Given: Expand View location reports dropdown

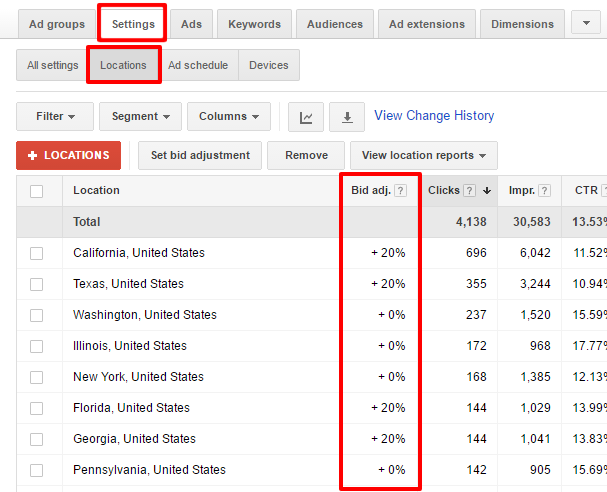Looking at the screenshot, I should pos(423,156).
